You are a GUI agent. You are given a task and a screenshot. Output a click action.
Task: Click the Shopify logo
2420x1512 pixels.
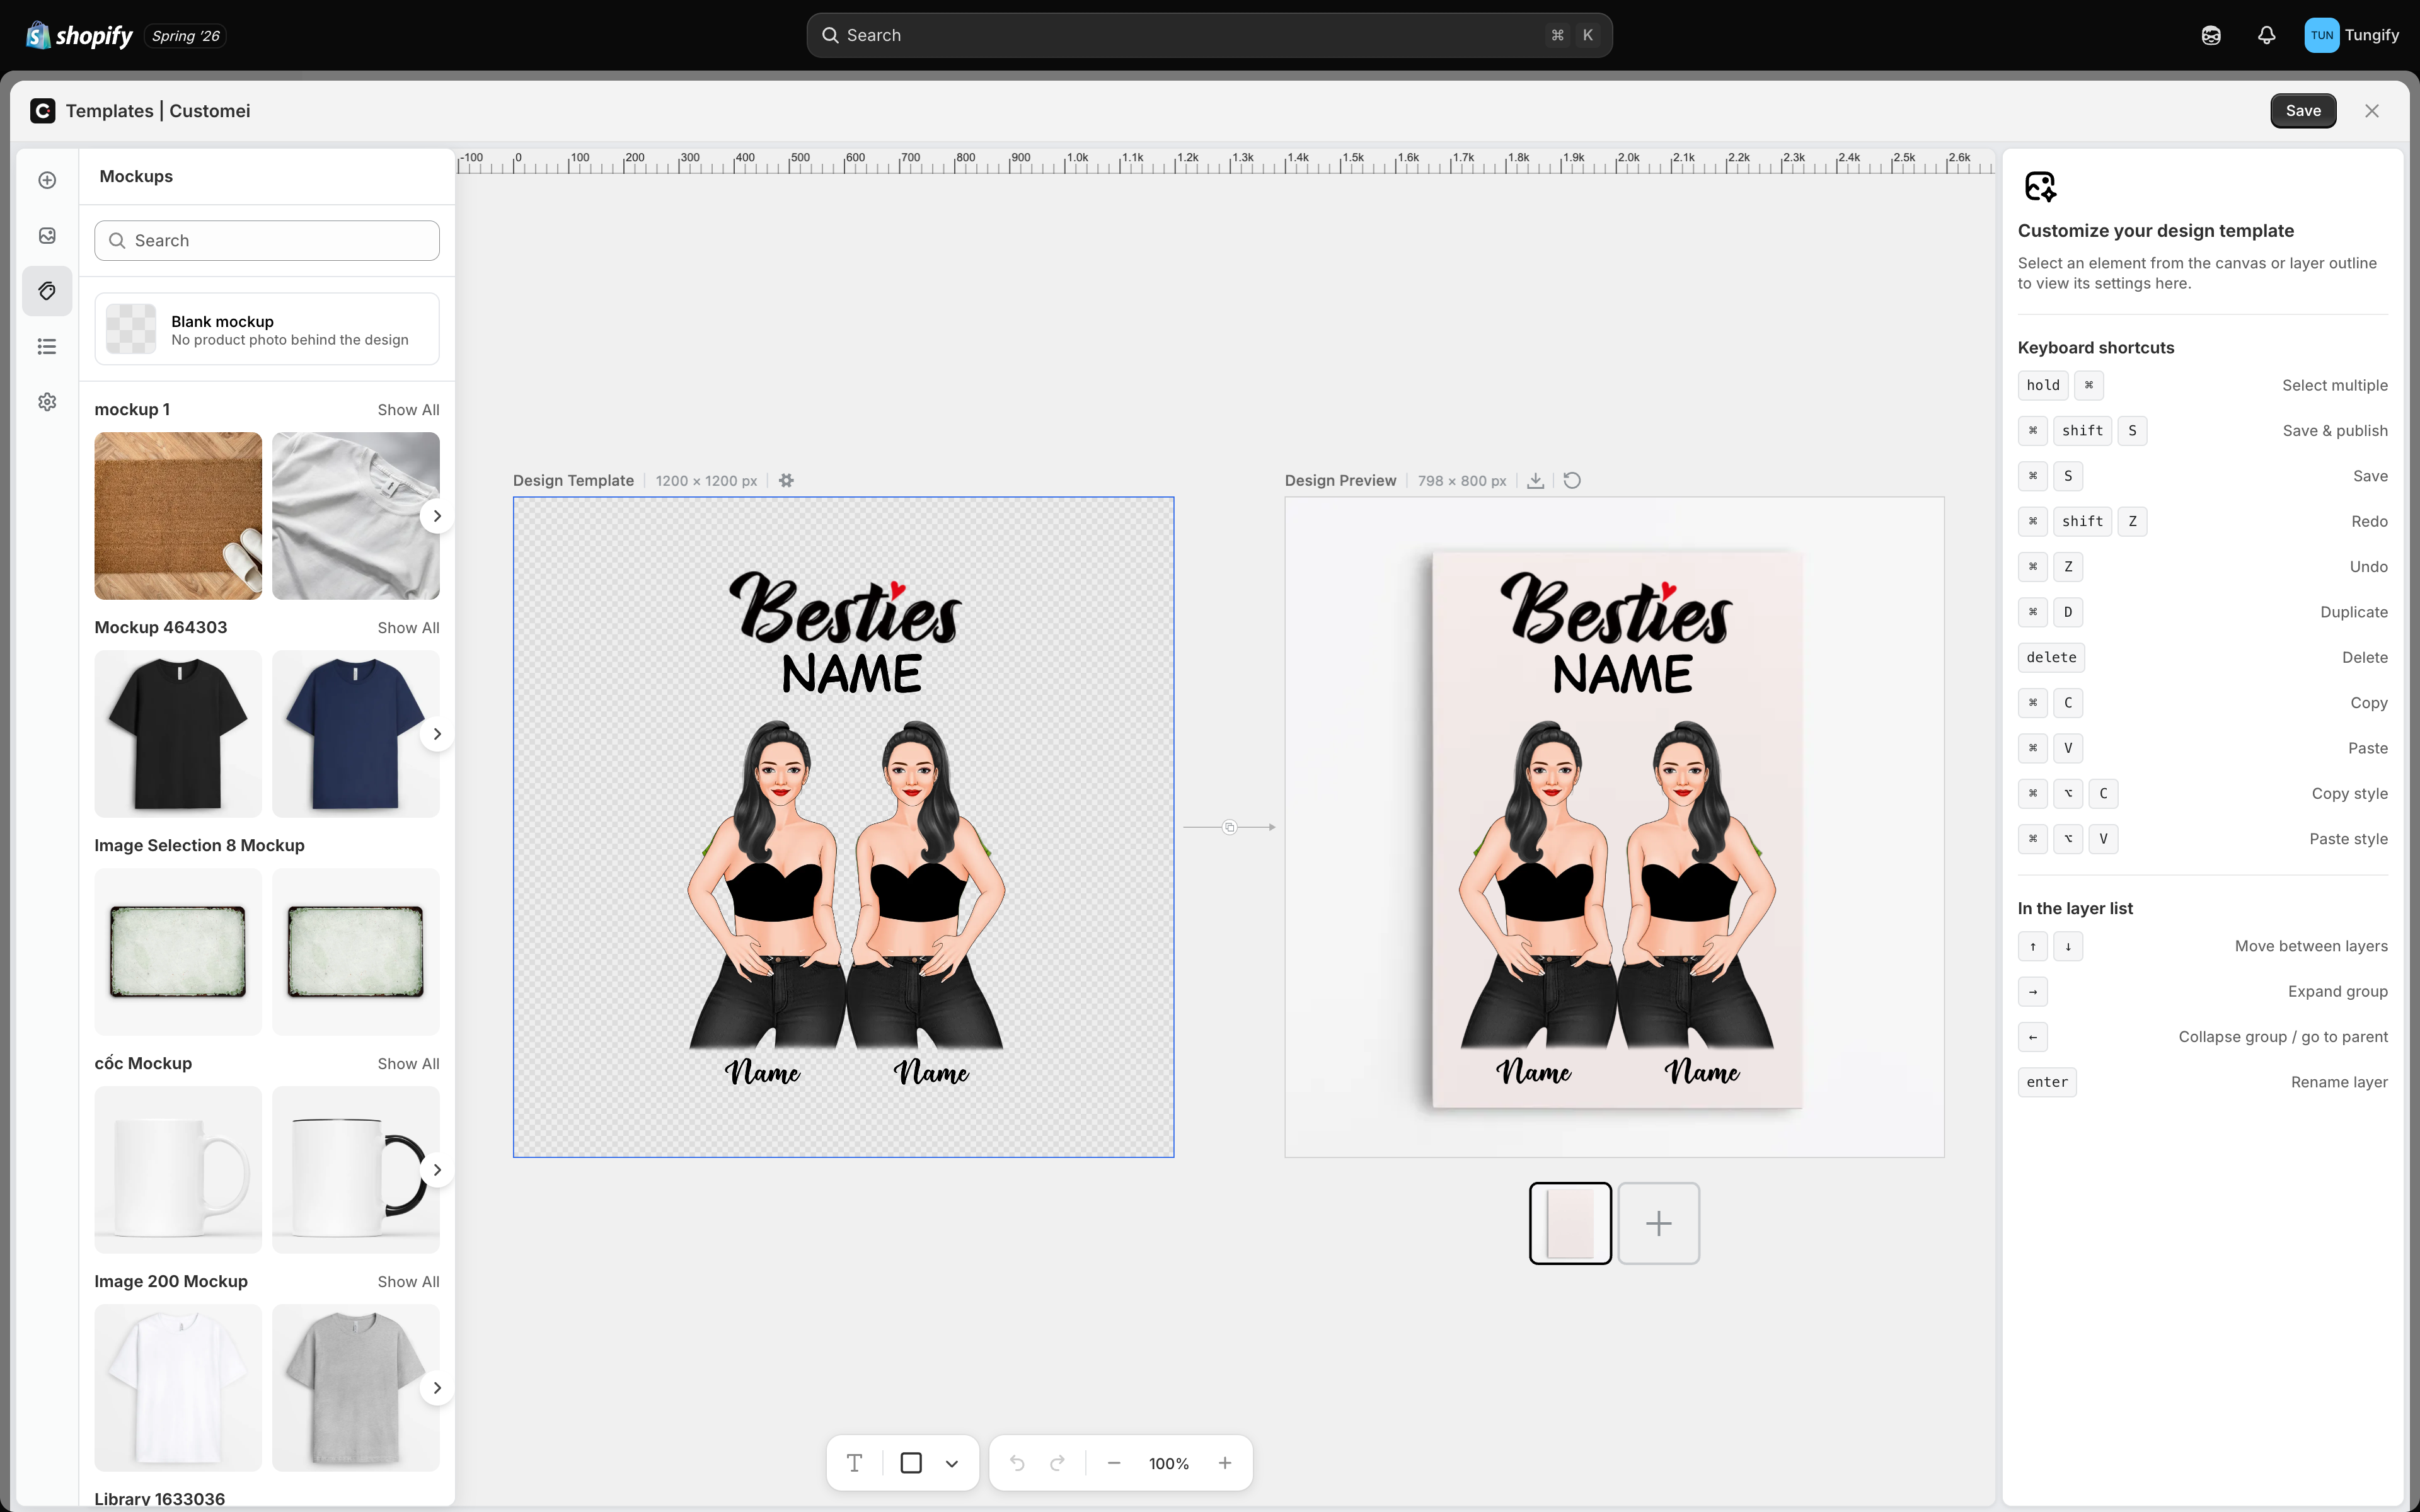(x=79, y=35)
